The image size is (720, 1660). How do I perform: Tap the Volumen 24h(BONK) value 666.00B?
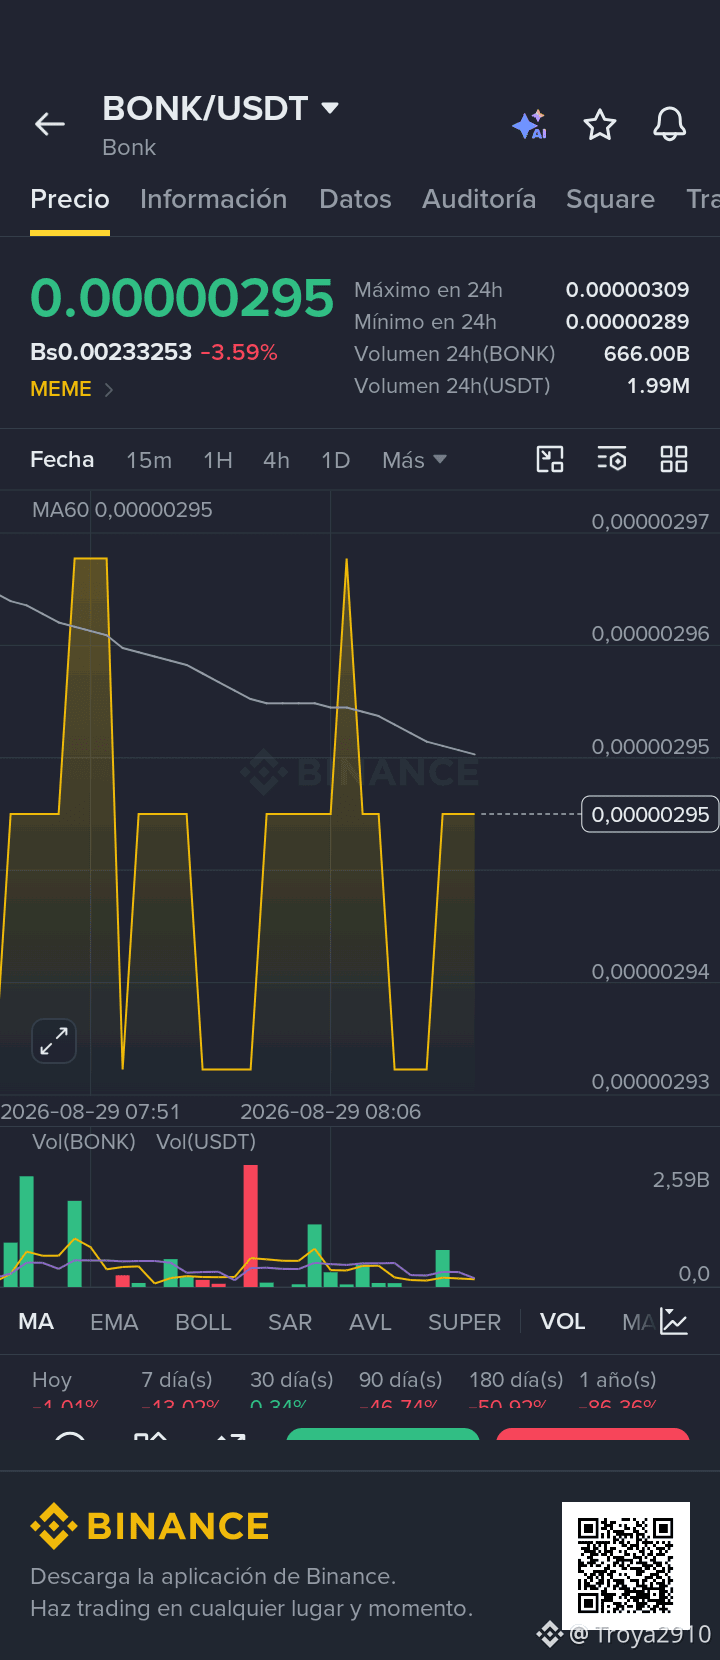coord(647,354)
